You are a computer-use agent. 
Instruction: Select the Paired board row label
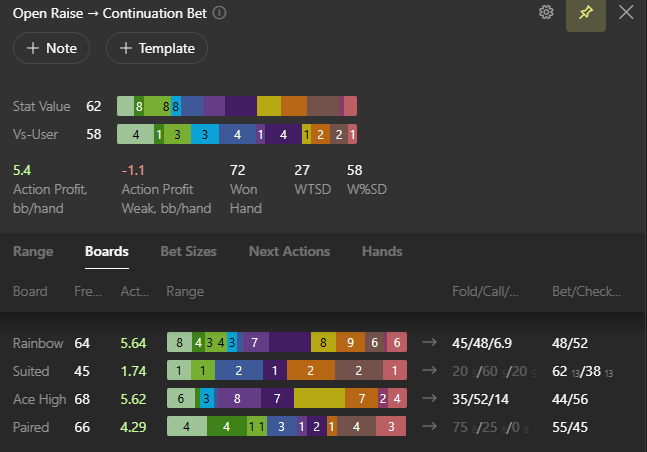click(x=31, y=427)
